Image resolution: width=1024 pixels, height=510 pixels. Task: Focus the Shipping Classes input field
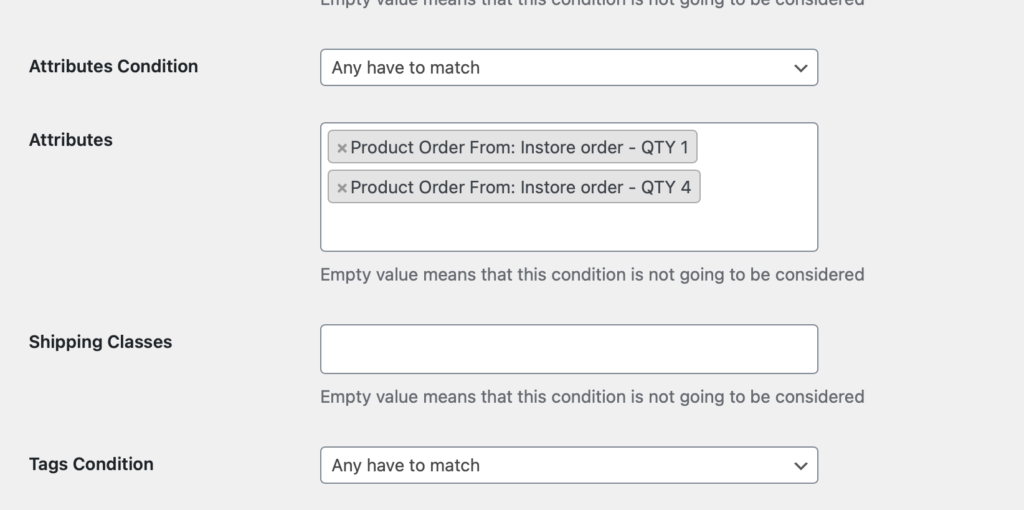[568, 349]
